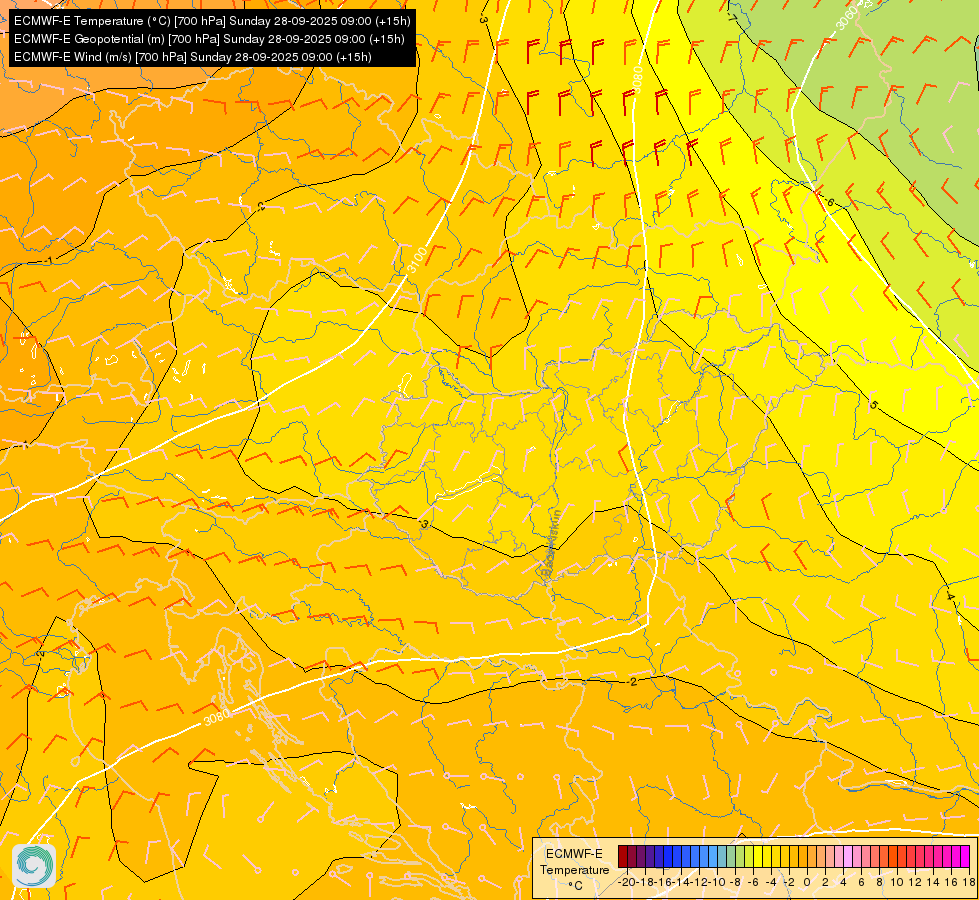Screen dimensions: 979x900
Task: Click the °C unit label in the legend
Action: (575, 886)
